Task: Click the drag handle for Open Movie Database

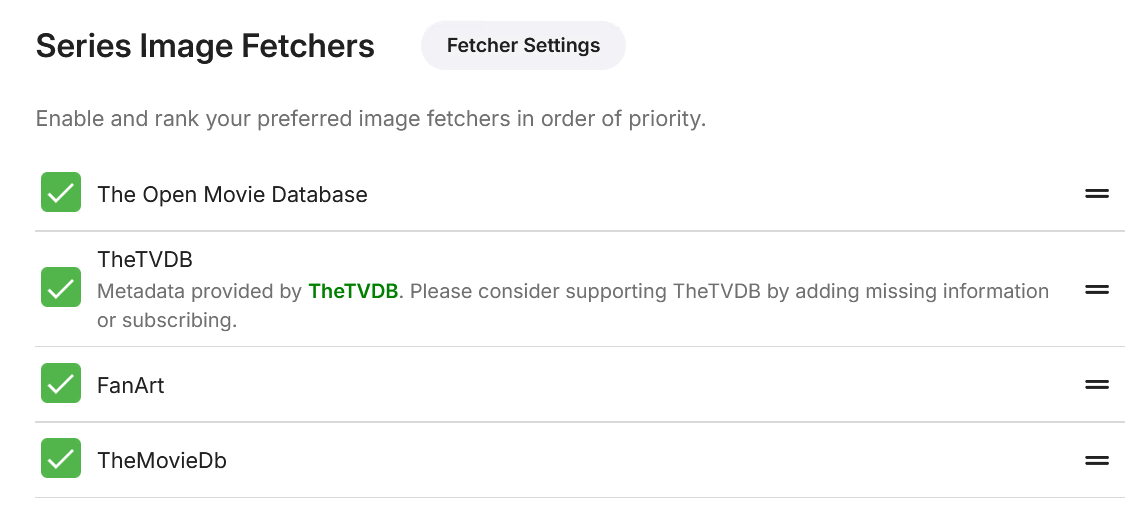Action: tap(1097, 194)
